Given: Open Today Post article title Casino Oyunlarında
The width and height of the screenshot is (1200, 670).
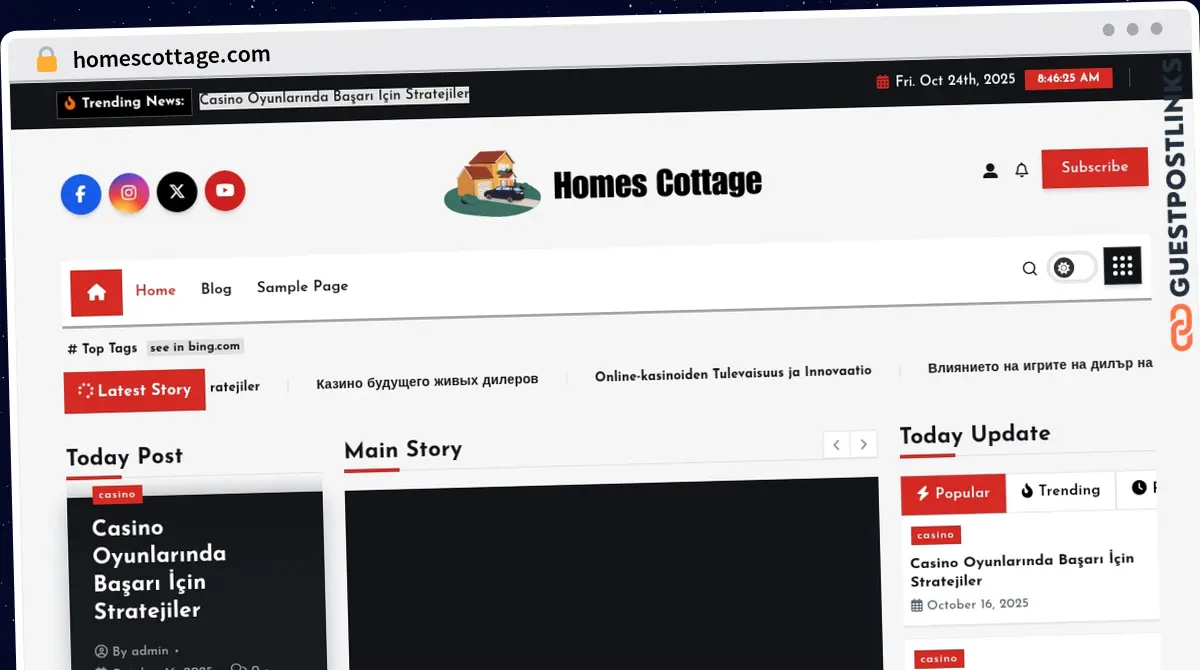Looking at the screenshot, I should click(159, 568).
